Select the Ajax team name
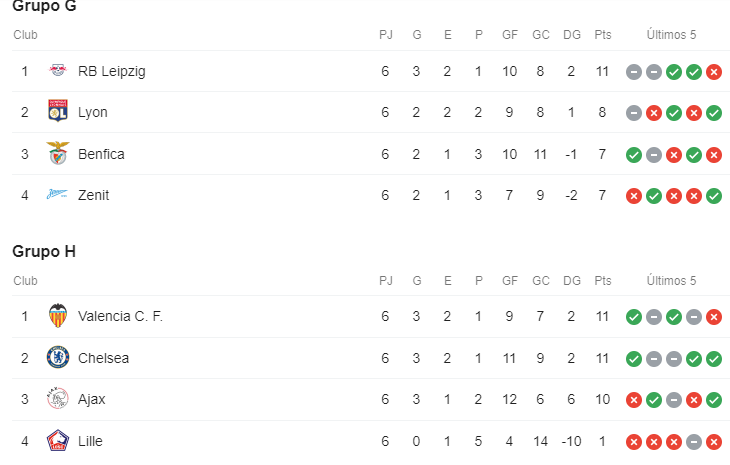730x465 pixels. point(92,399)
